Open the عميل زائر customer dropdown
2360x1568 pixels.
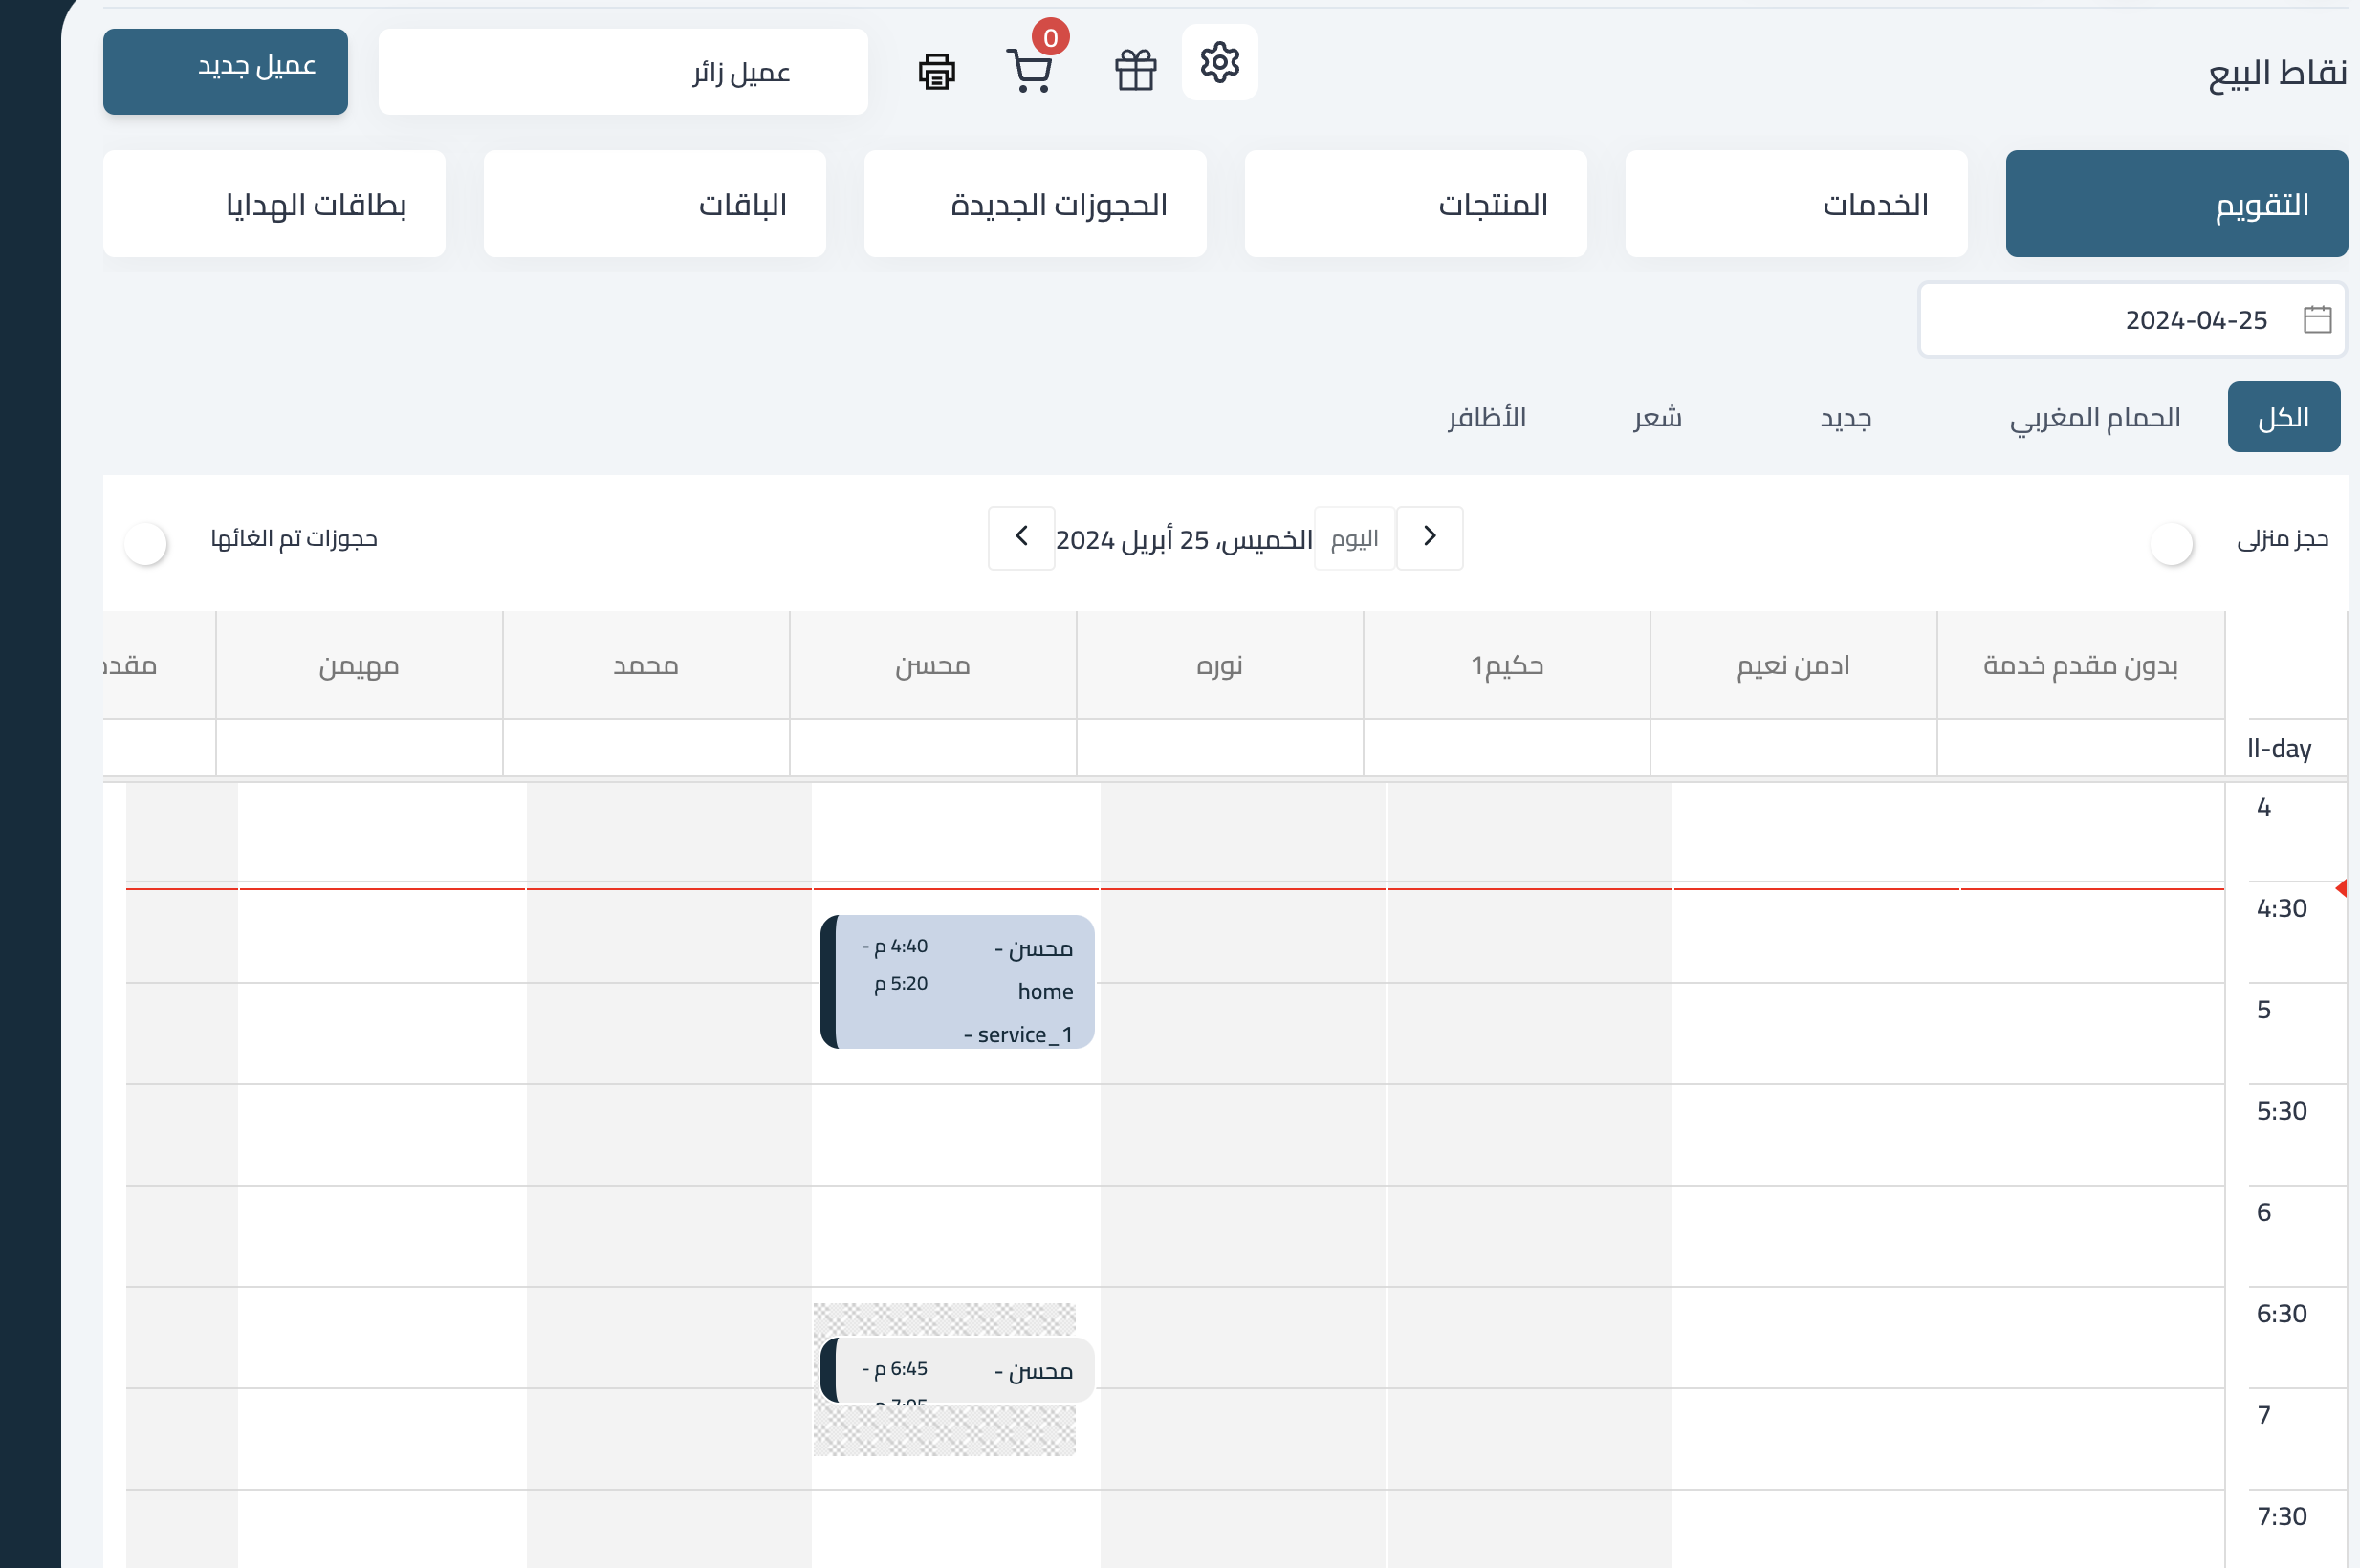pyautogui.click(x=623, y=72)
